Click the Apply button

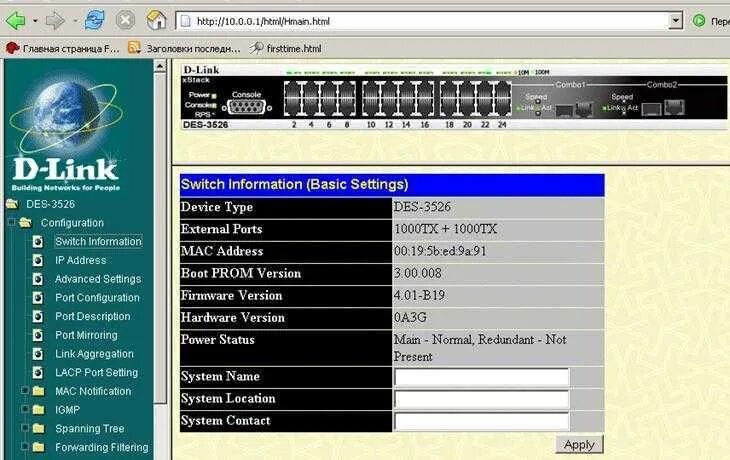[579, 445]
